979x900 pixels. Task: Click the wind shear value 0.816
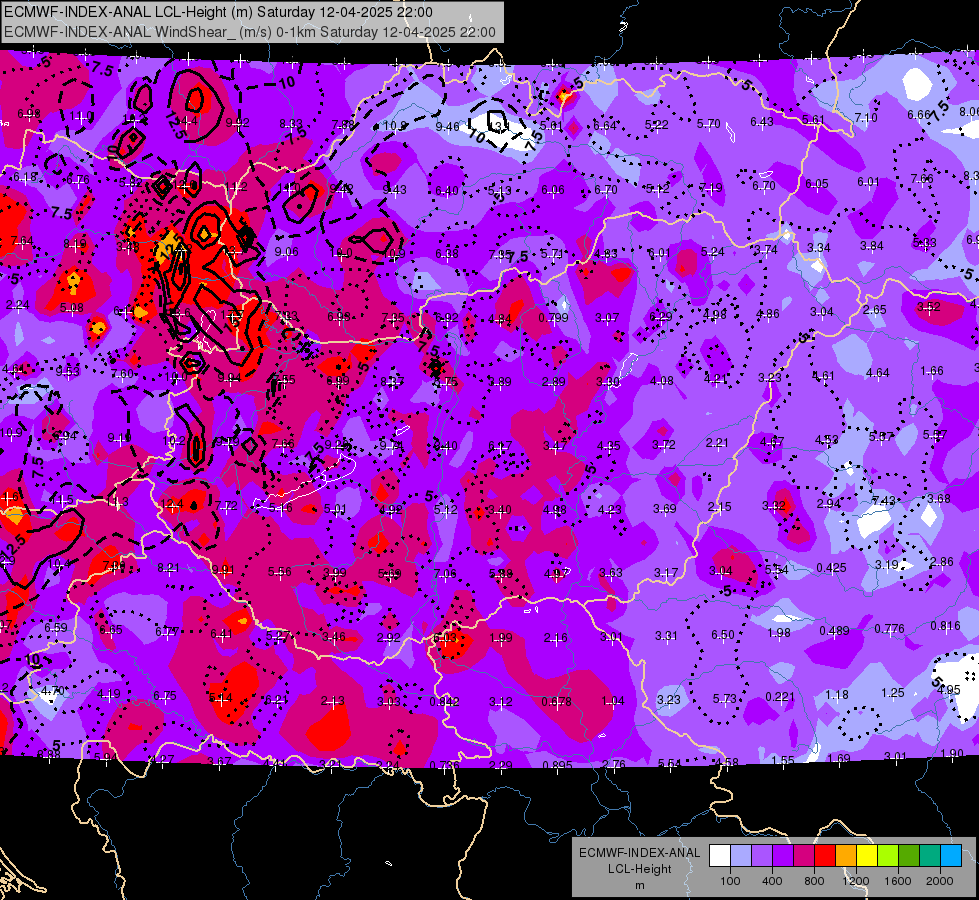click(x=945, y=626)
